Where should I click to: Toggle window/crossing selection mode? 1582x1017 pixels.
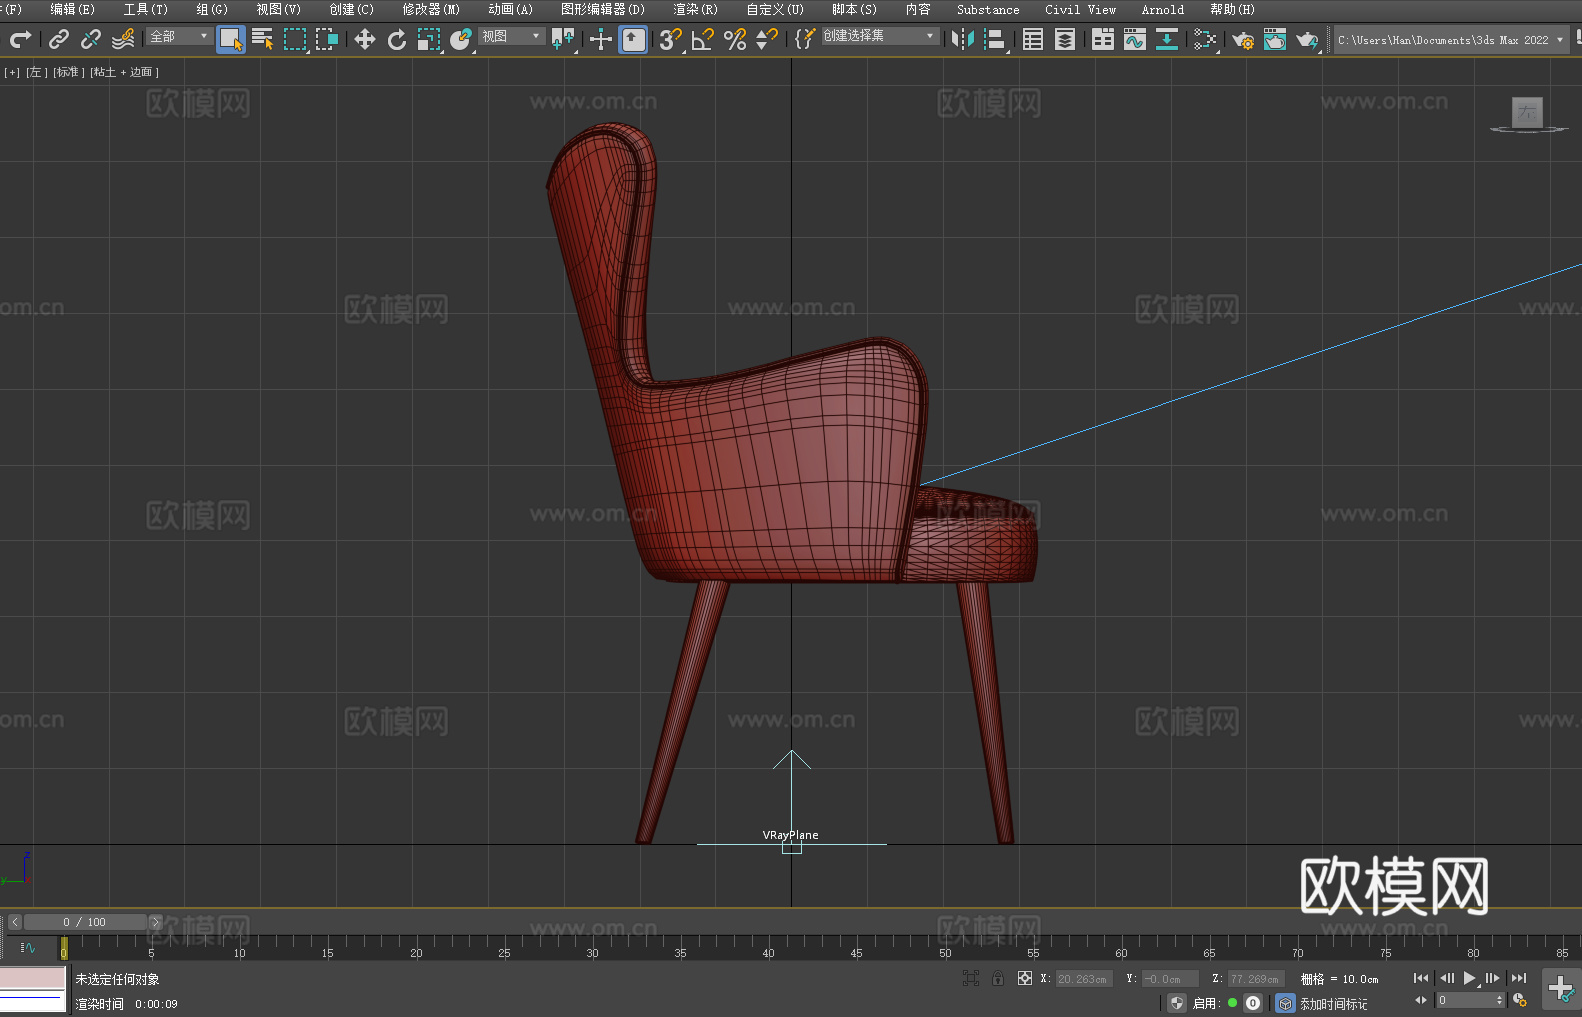point(327,39)
